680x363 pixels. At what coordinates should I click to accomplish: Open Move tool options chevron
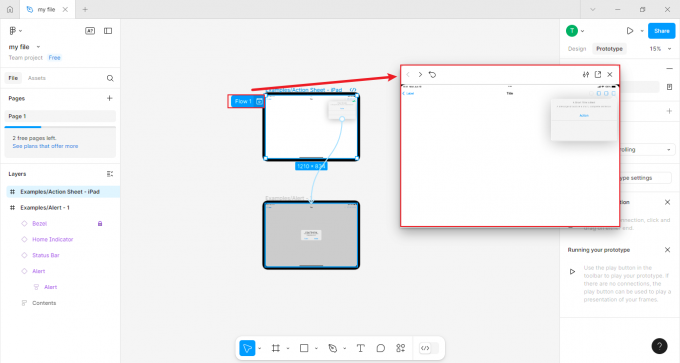tap(259, 348)
